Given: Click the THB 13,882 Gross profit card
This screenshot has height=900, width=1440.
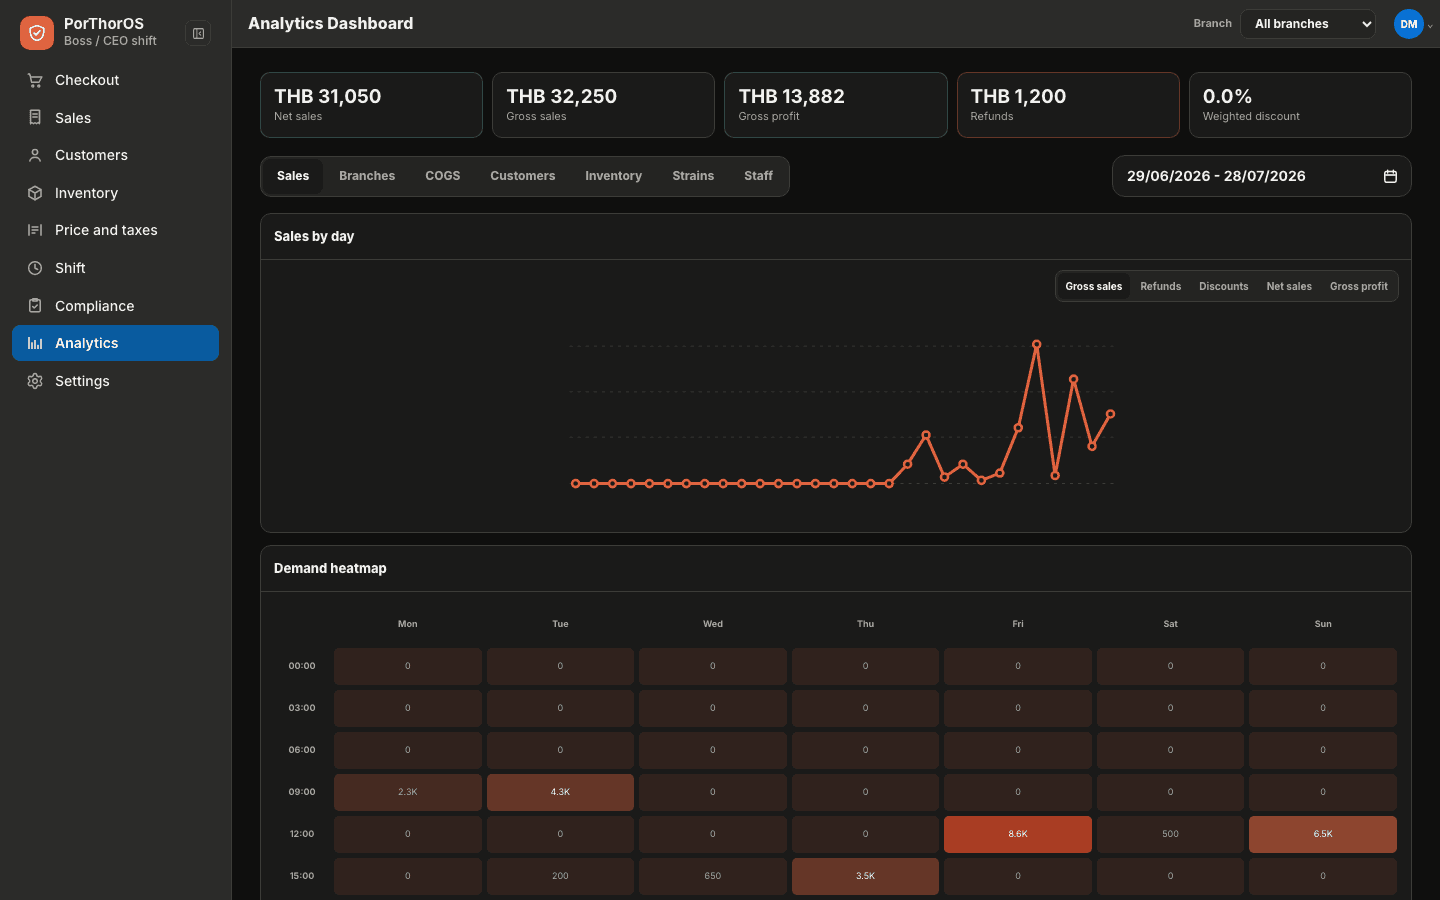Looking at the screenshot, I should [836, 105].
